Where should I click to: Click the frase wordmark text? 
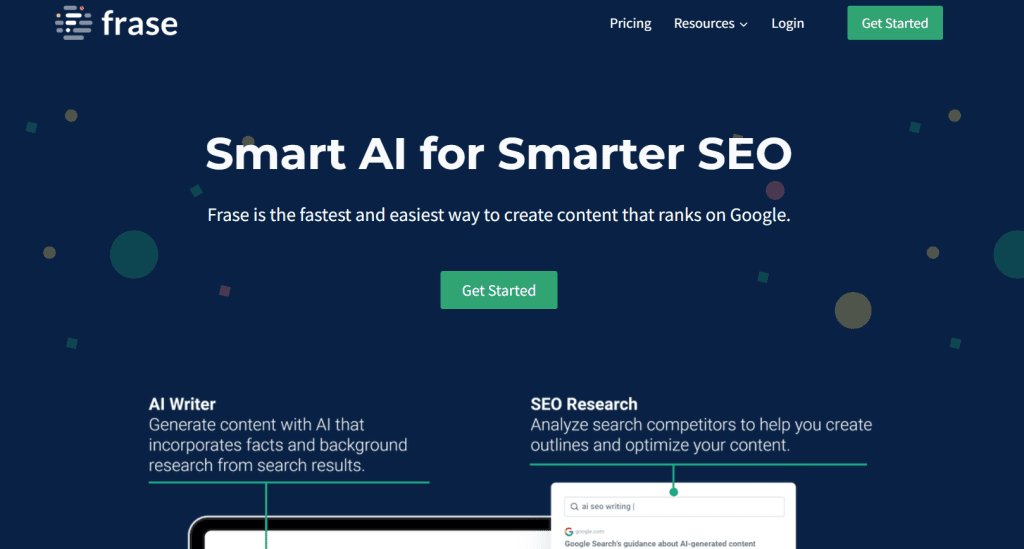click(140, 24)
